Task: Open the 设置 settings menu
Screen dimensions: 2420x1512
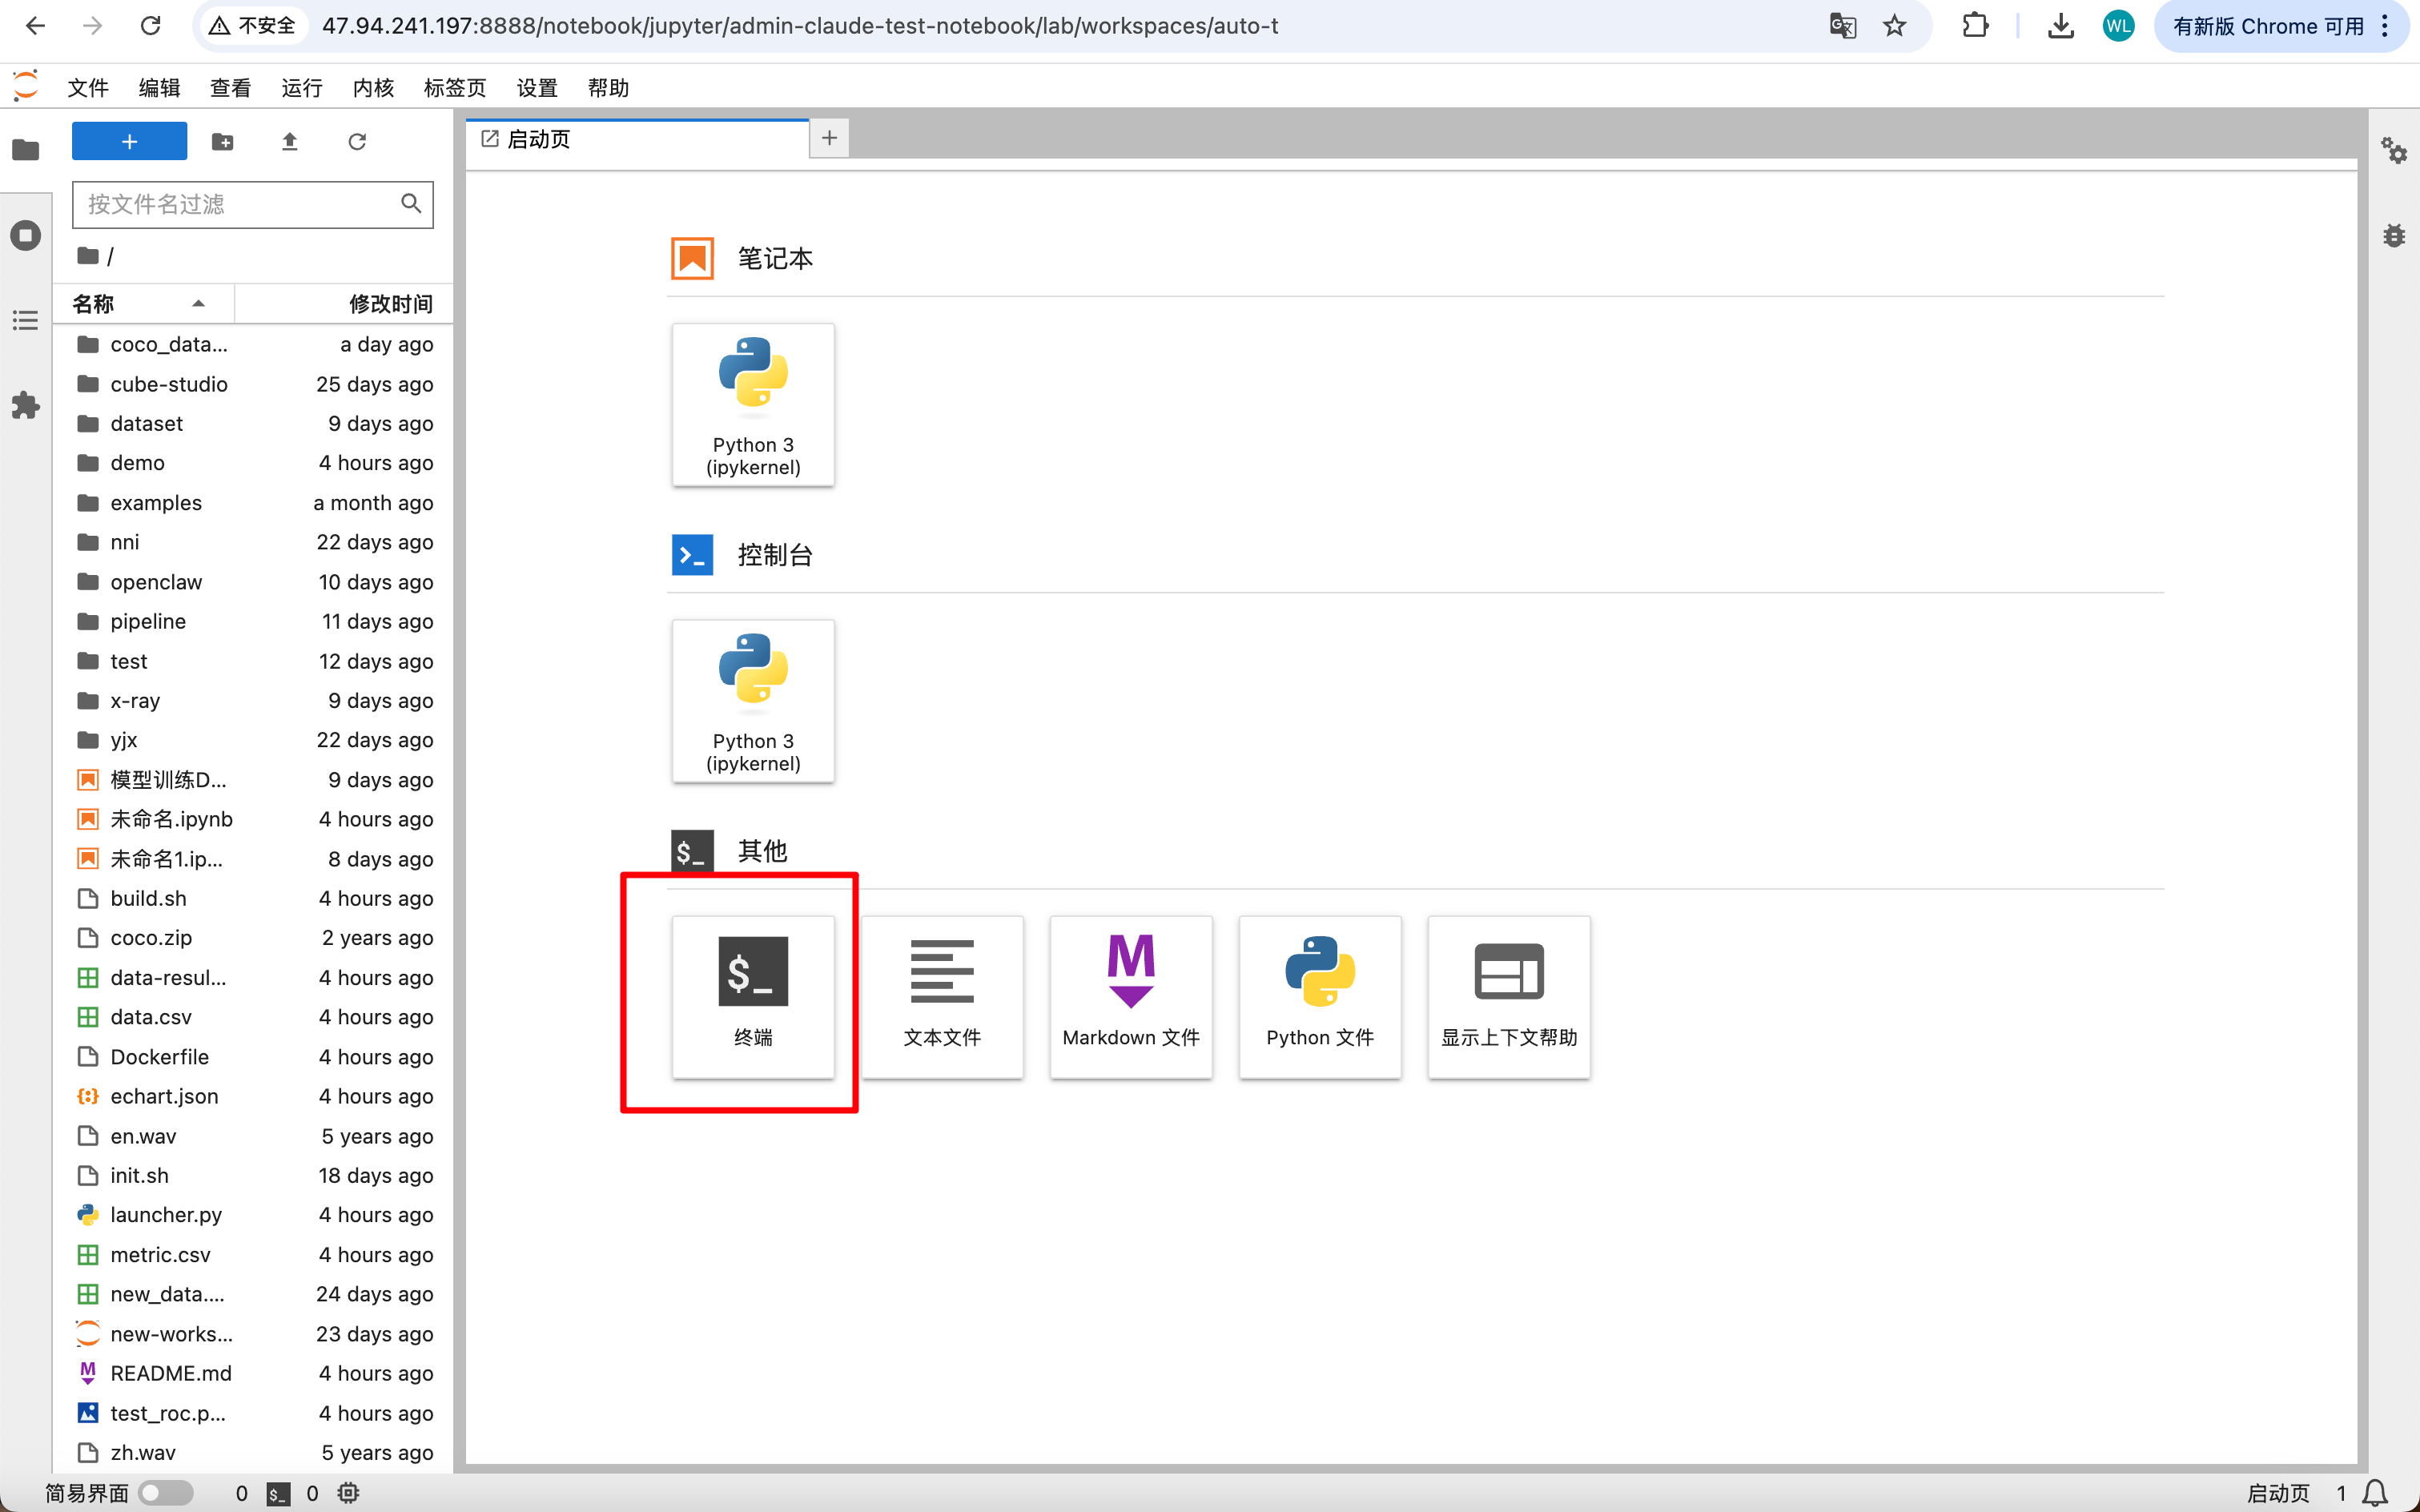Action: (537, 88)
